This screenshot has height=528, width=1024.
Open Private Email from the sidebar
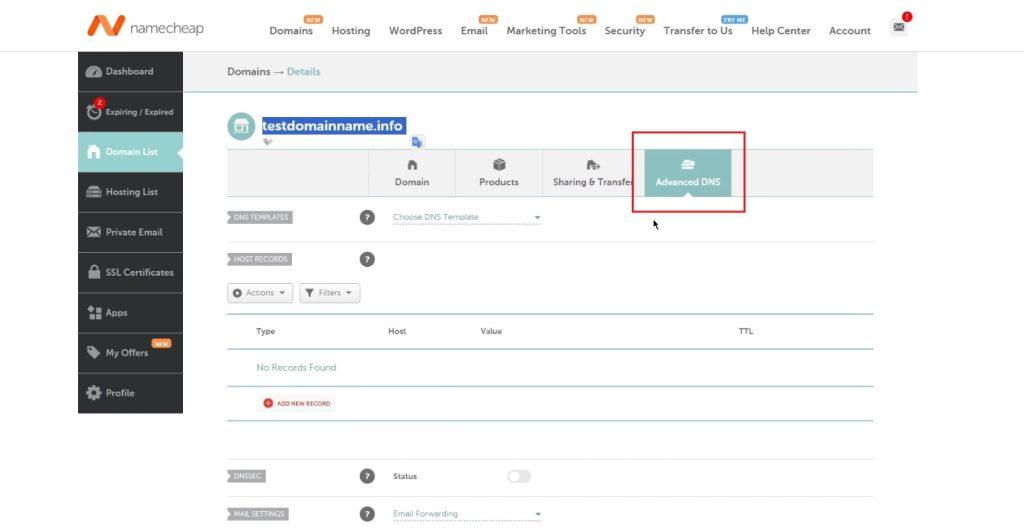coord(131,232)
